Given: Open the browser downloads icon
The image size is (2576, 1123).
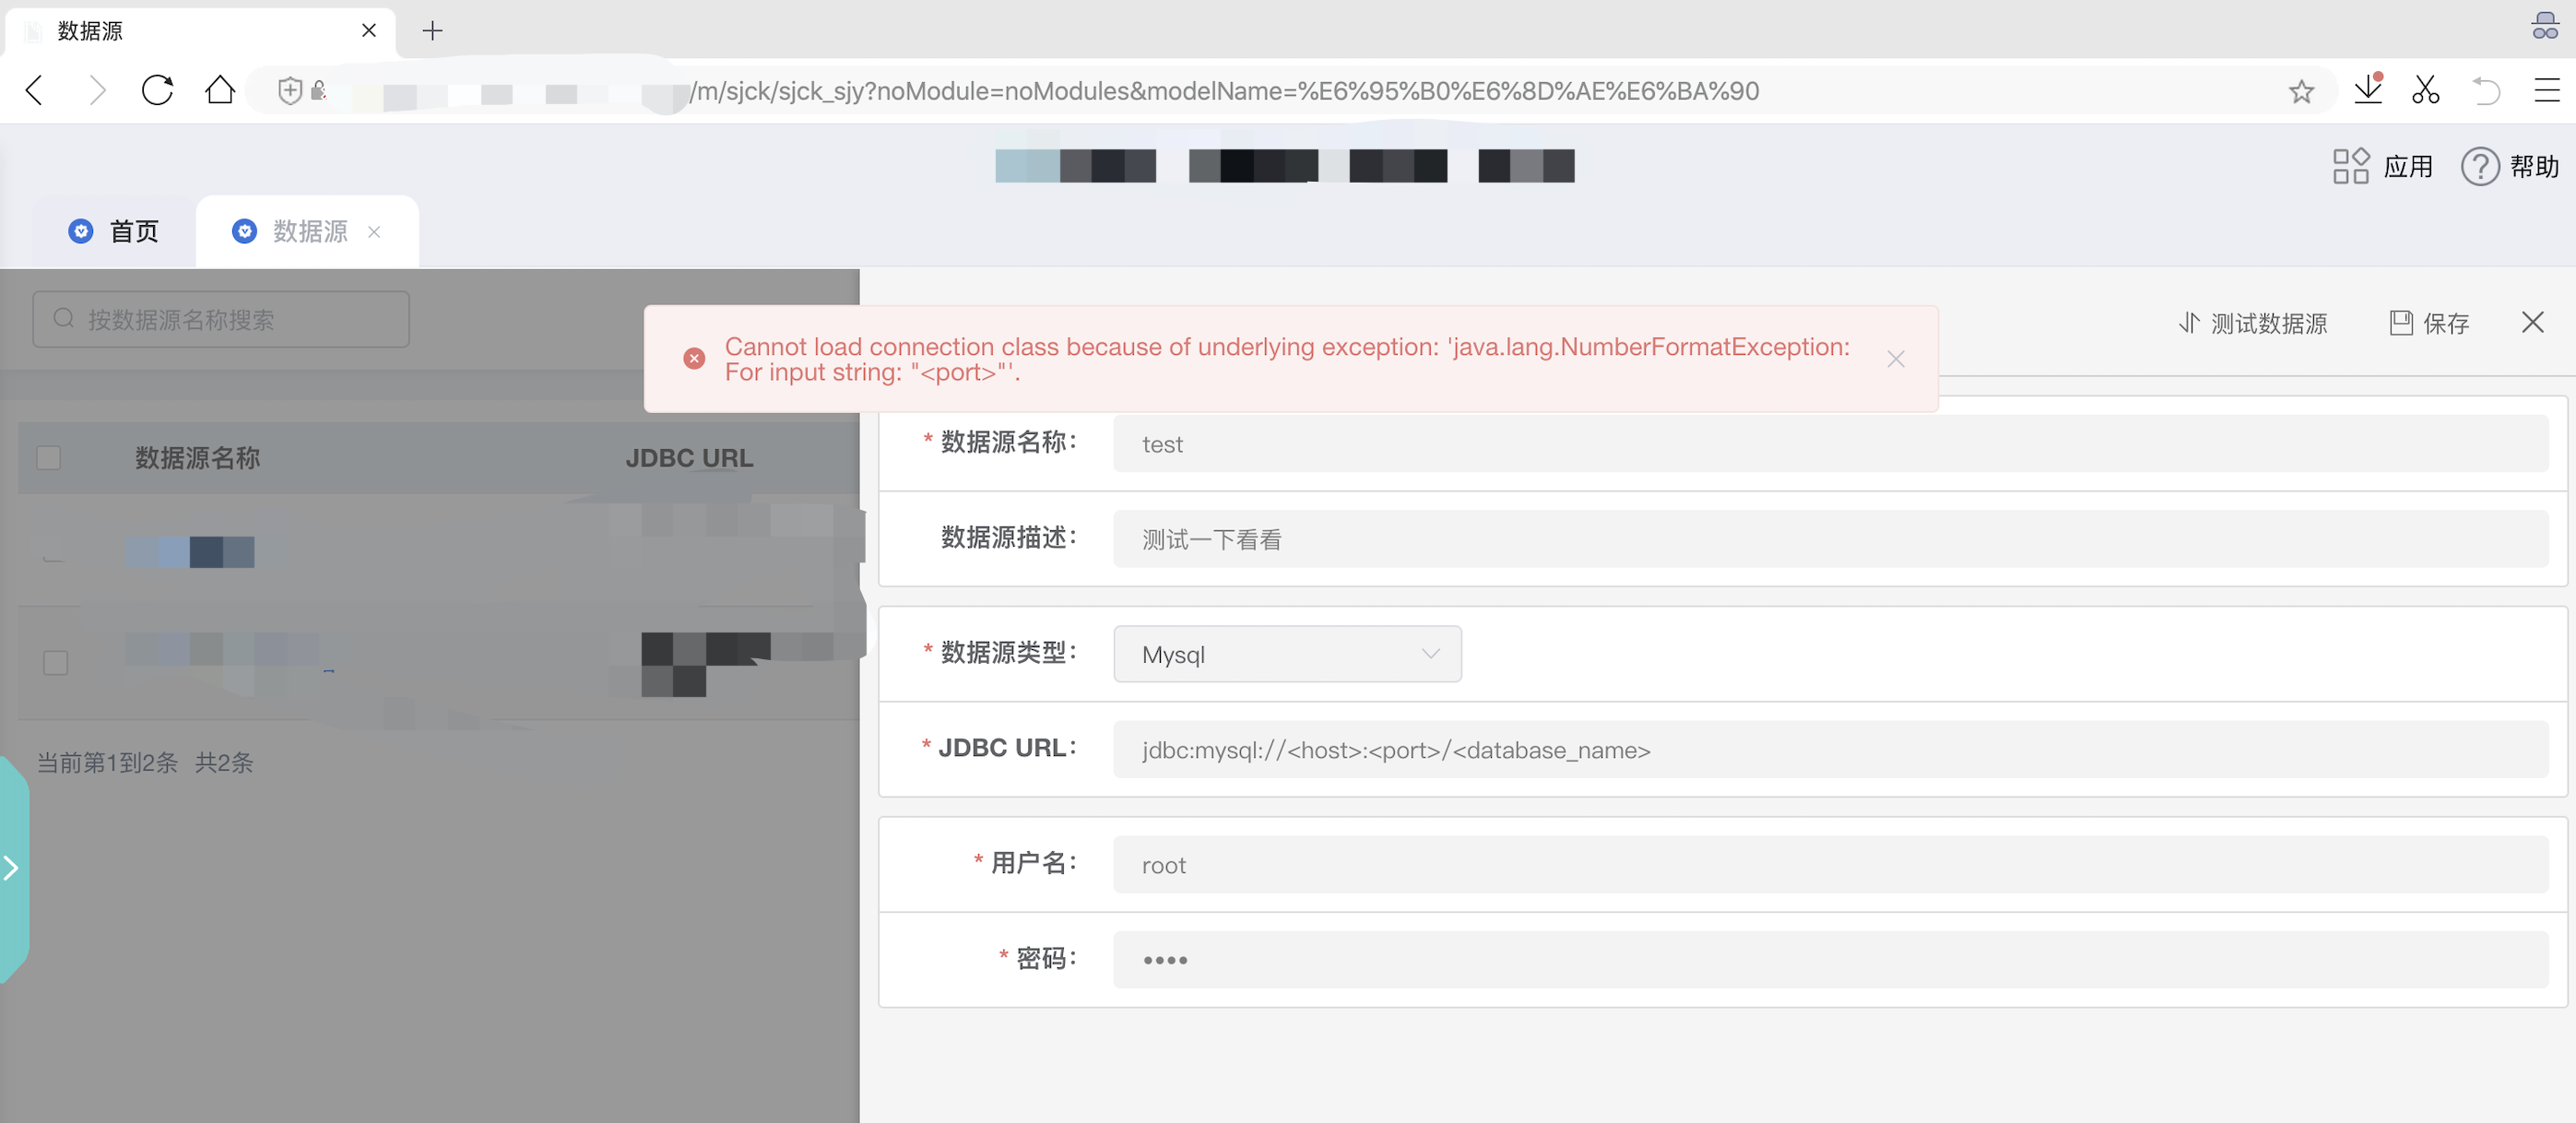Looking at the screenshot, I should coord(2368,89).
